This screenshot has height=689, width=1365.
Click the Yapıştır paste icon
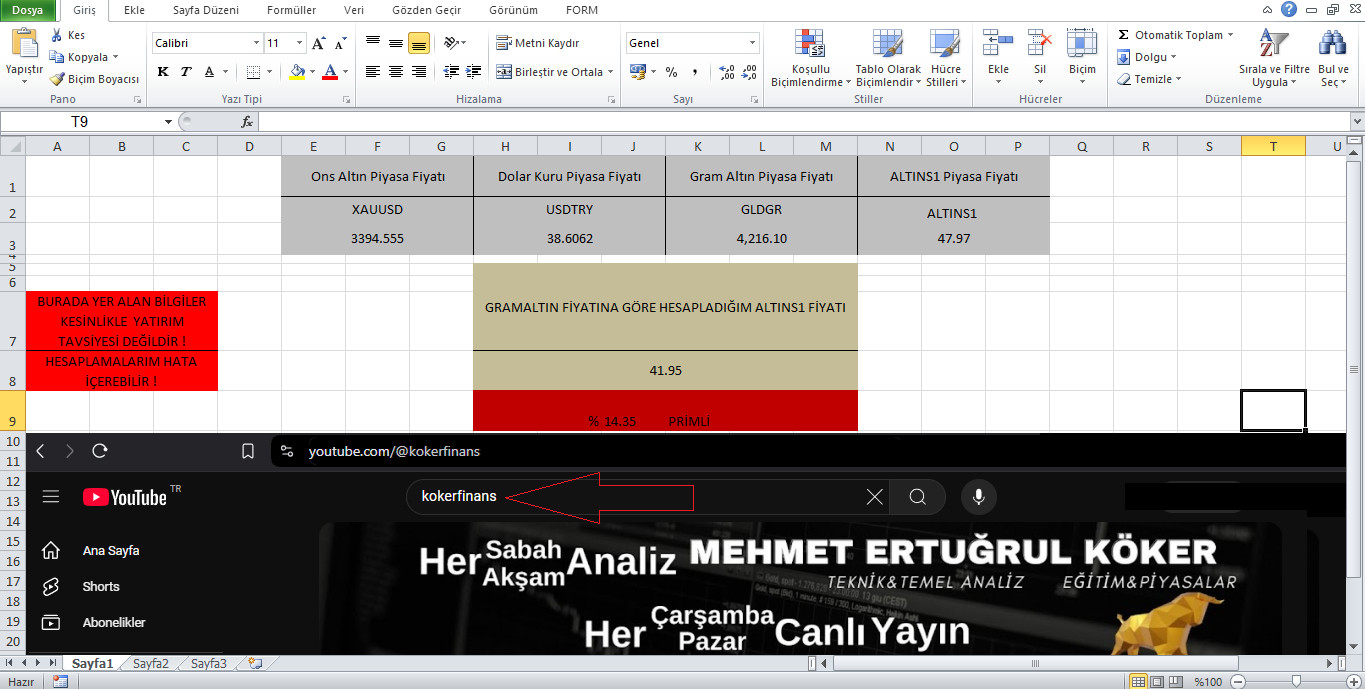click(24, 45)
